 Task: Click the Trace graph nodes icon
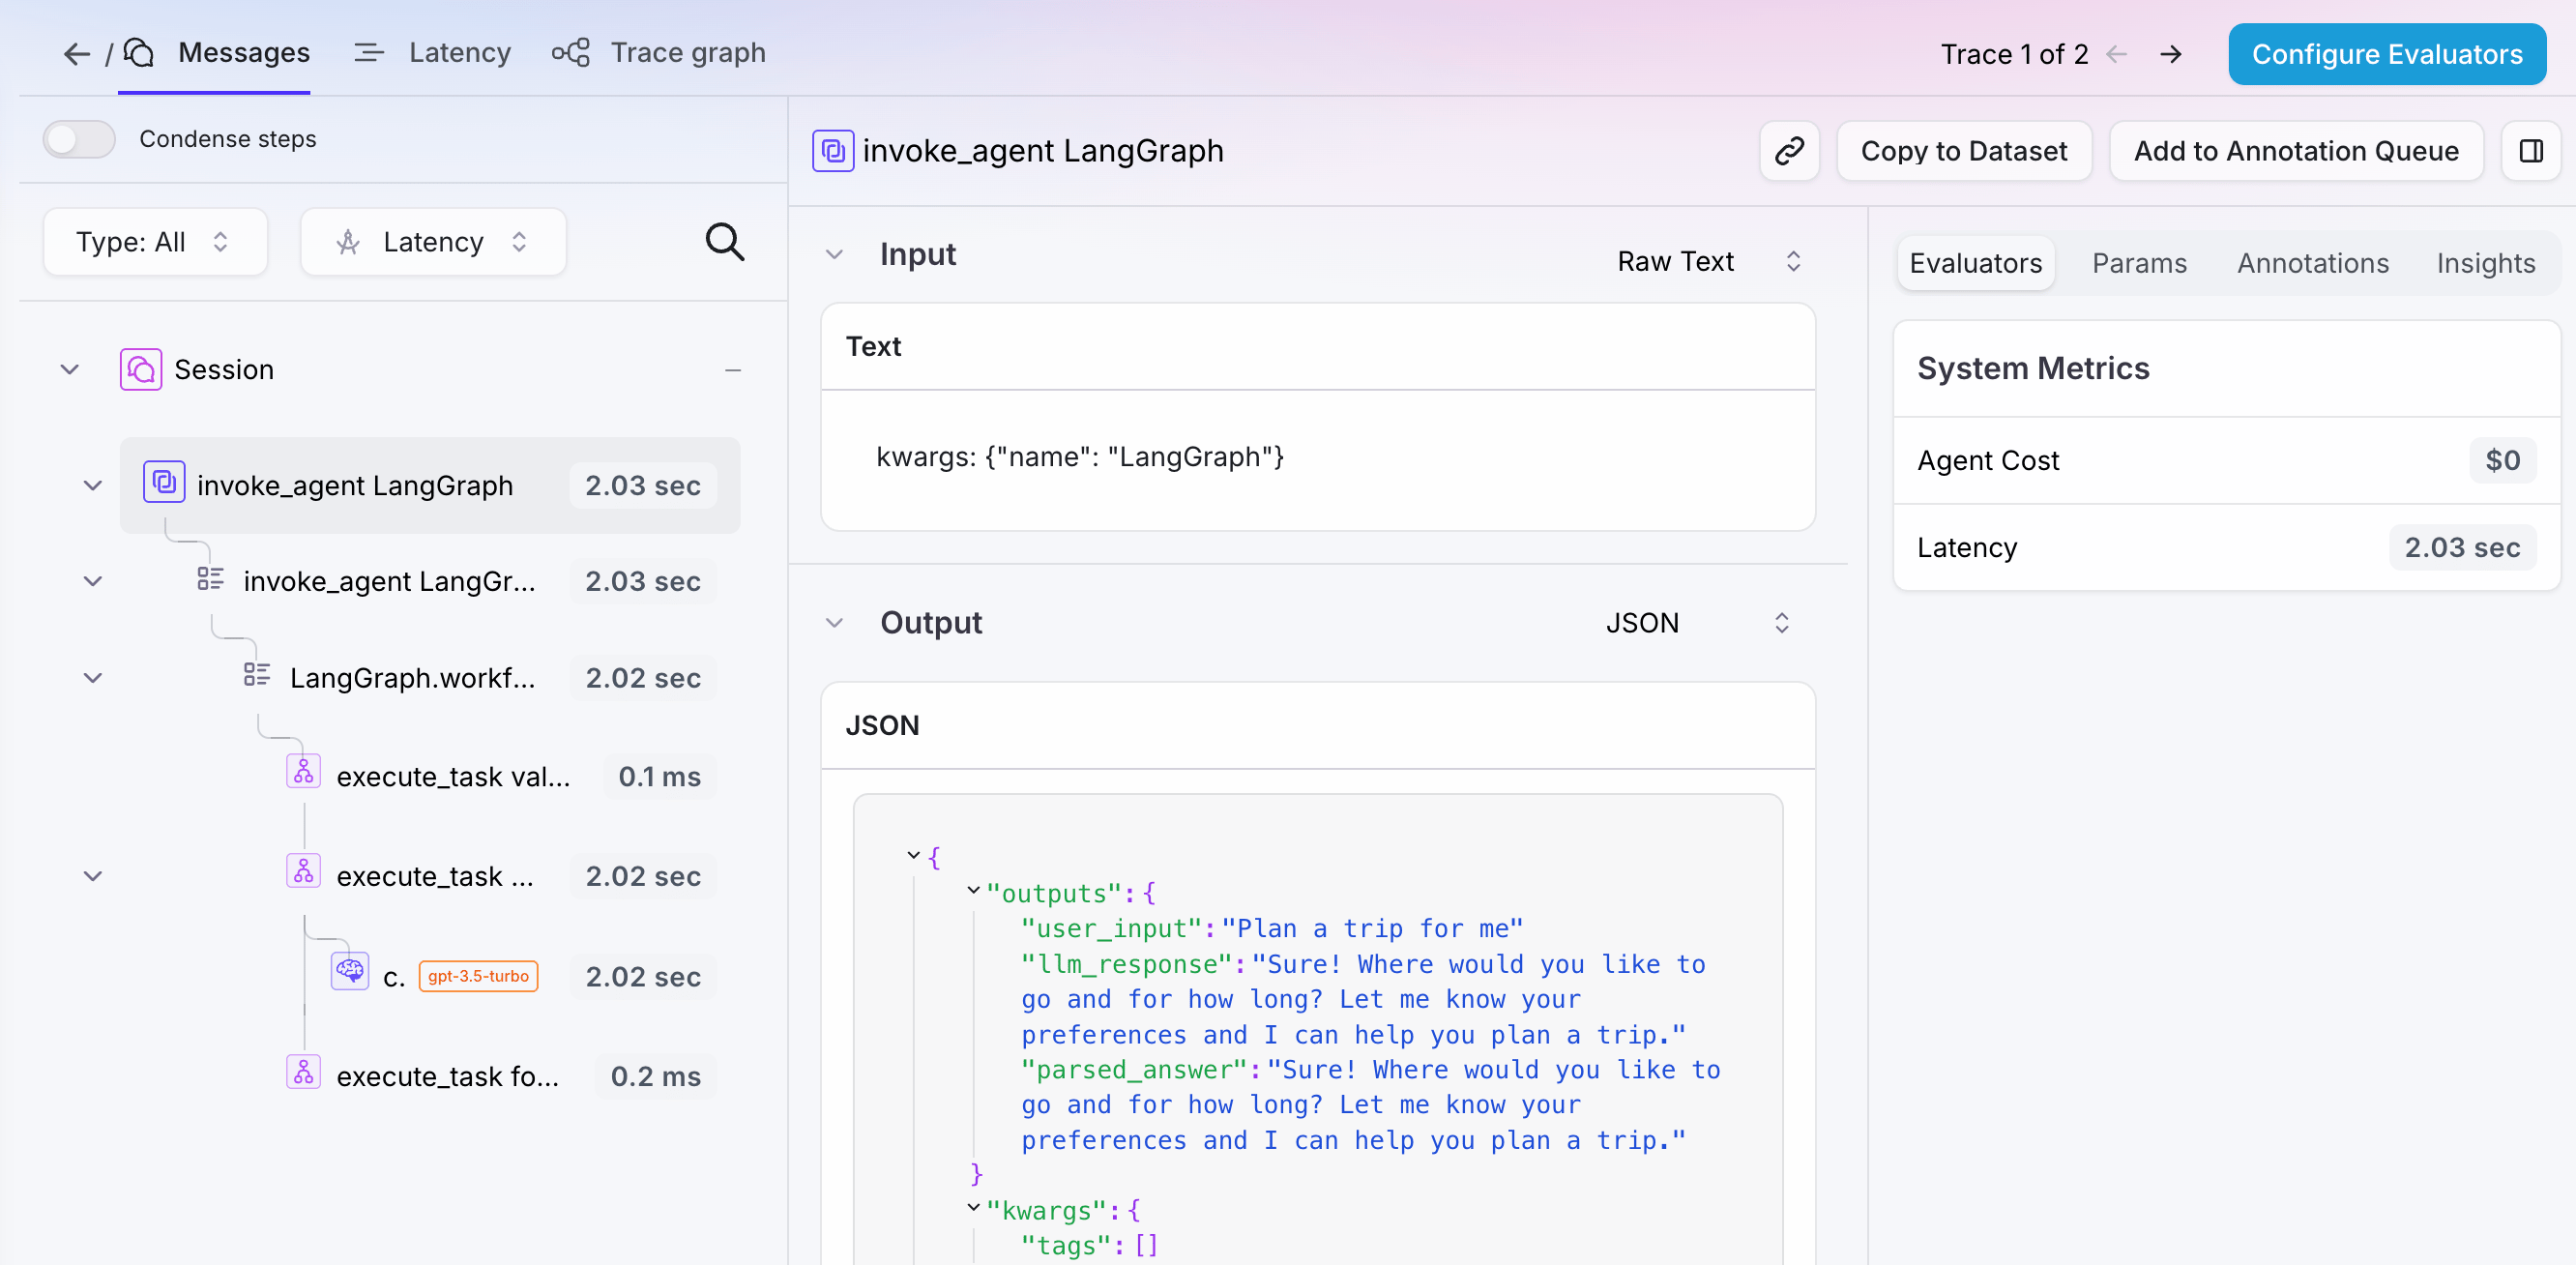[x=571, y=53]
